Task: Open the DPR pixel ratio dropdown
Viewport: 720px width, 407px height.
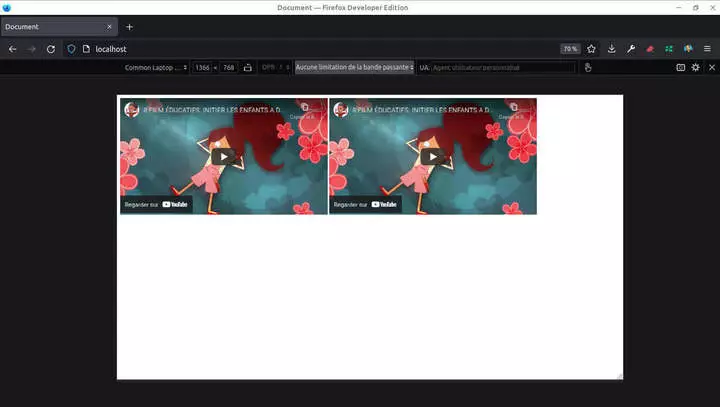Action: point(276,68)
